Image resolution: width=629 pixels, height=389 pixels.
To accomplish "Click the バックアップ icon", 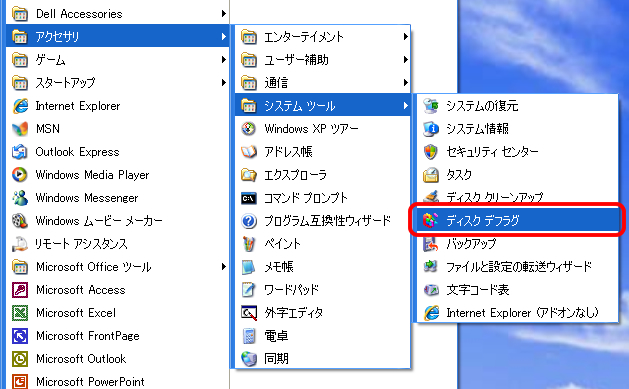I will [x=431, y=244].
